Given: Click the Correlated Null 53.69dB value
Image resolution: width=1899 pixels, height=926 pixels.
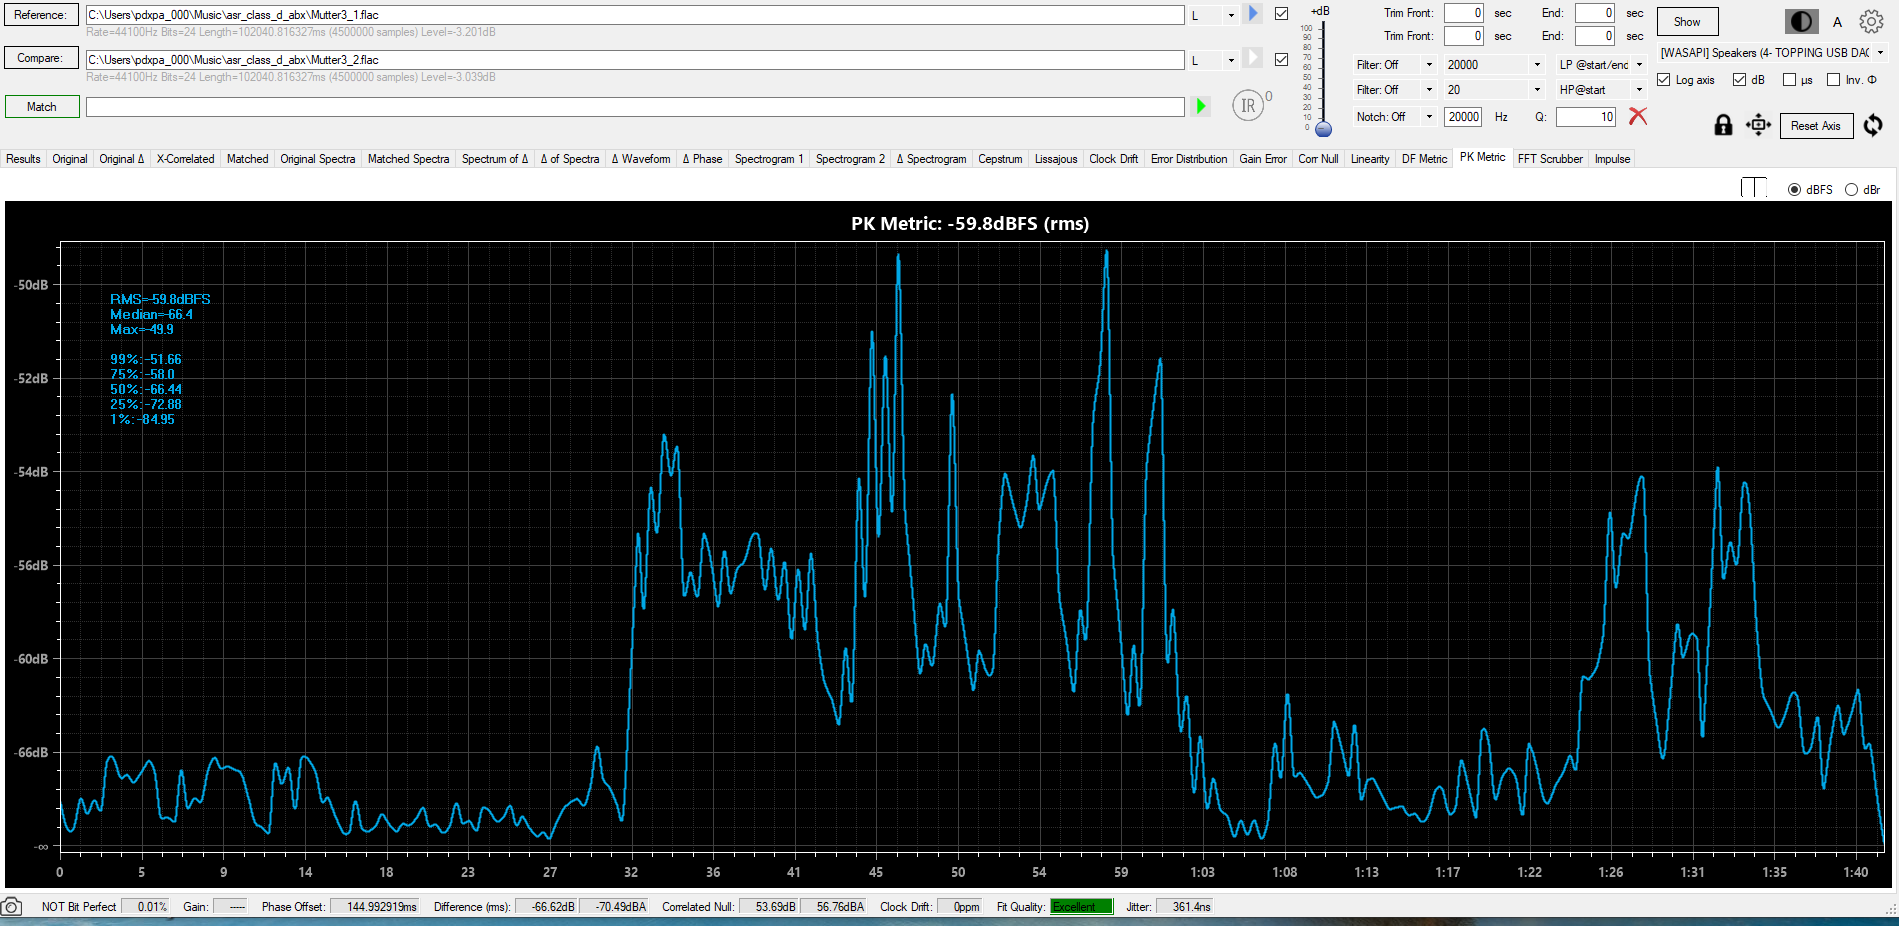Looking at the screenshot, I should point(770,907).
